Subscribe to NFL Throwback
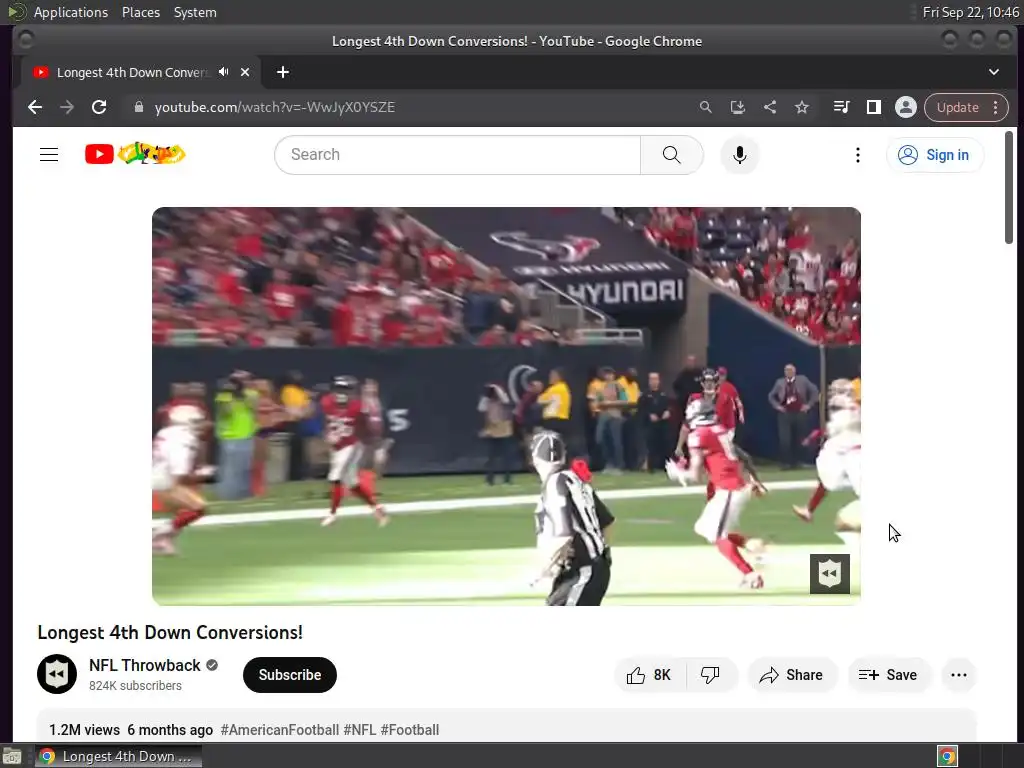Image resolution: width=1024 pixels, height=768 pixels. (289, 675)
